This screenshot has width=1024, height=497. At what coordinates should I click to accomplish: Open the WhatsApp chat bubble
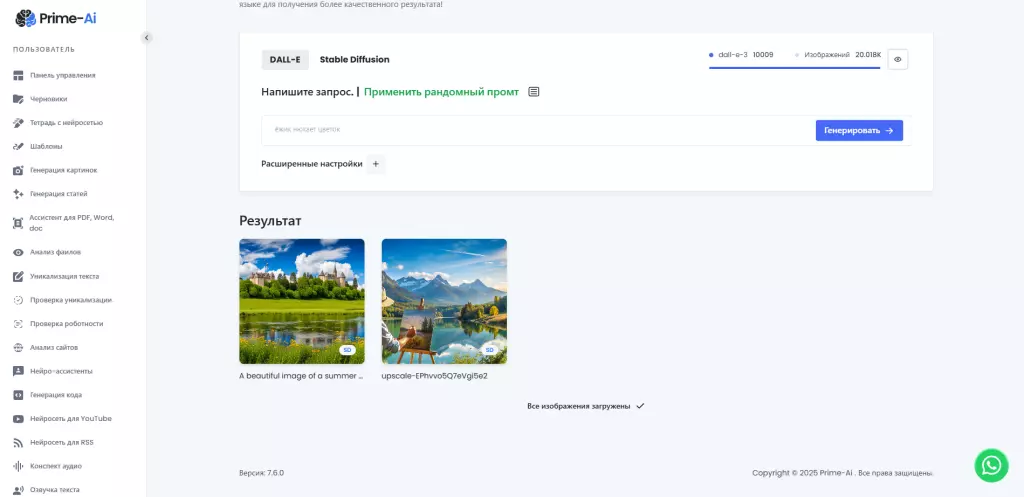tap(991, 466)
